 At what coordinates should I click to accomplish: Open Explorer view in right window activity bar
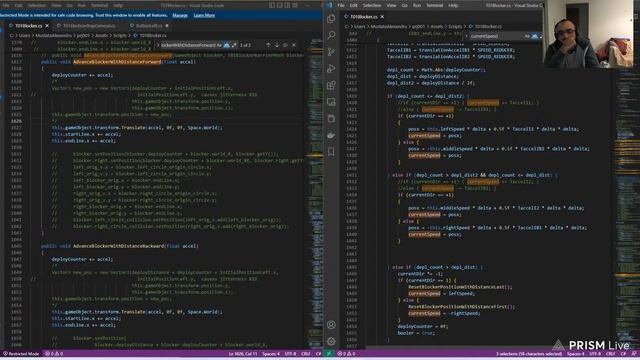(x=331, y=19)
